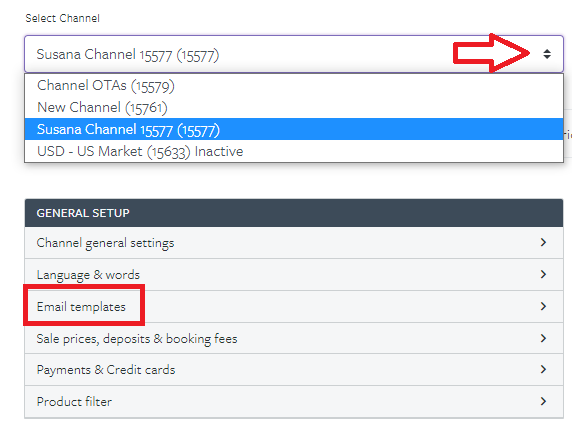Click the chevron at right of Email templates
The image size is (572, 445).
coord(543,306)
